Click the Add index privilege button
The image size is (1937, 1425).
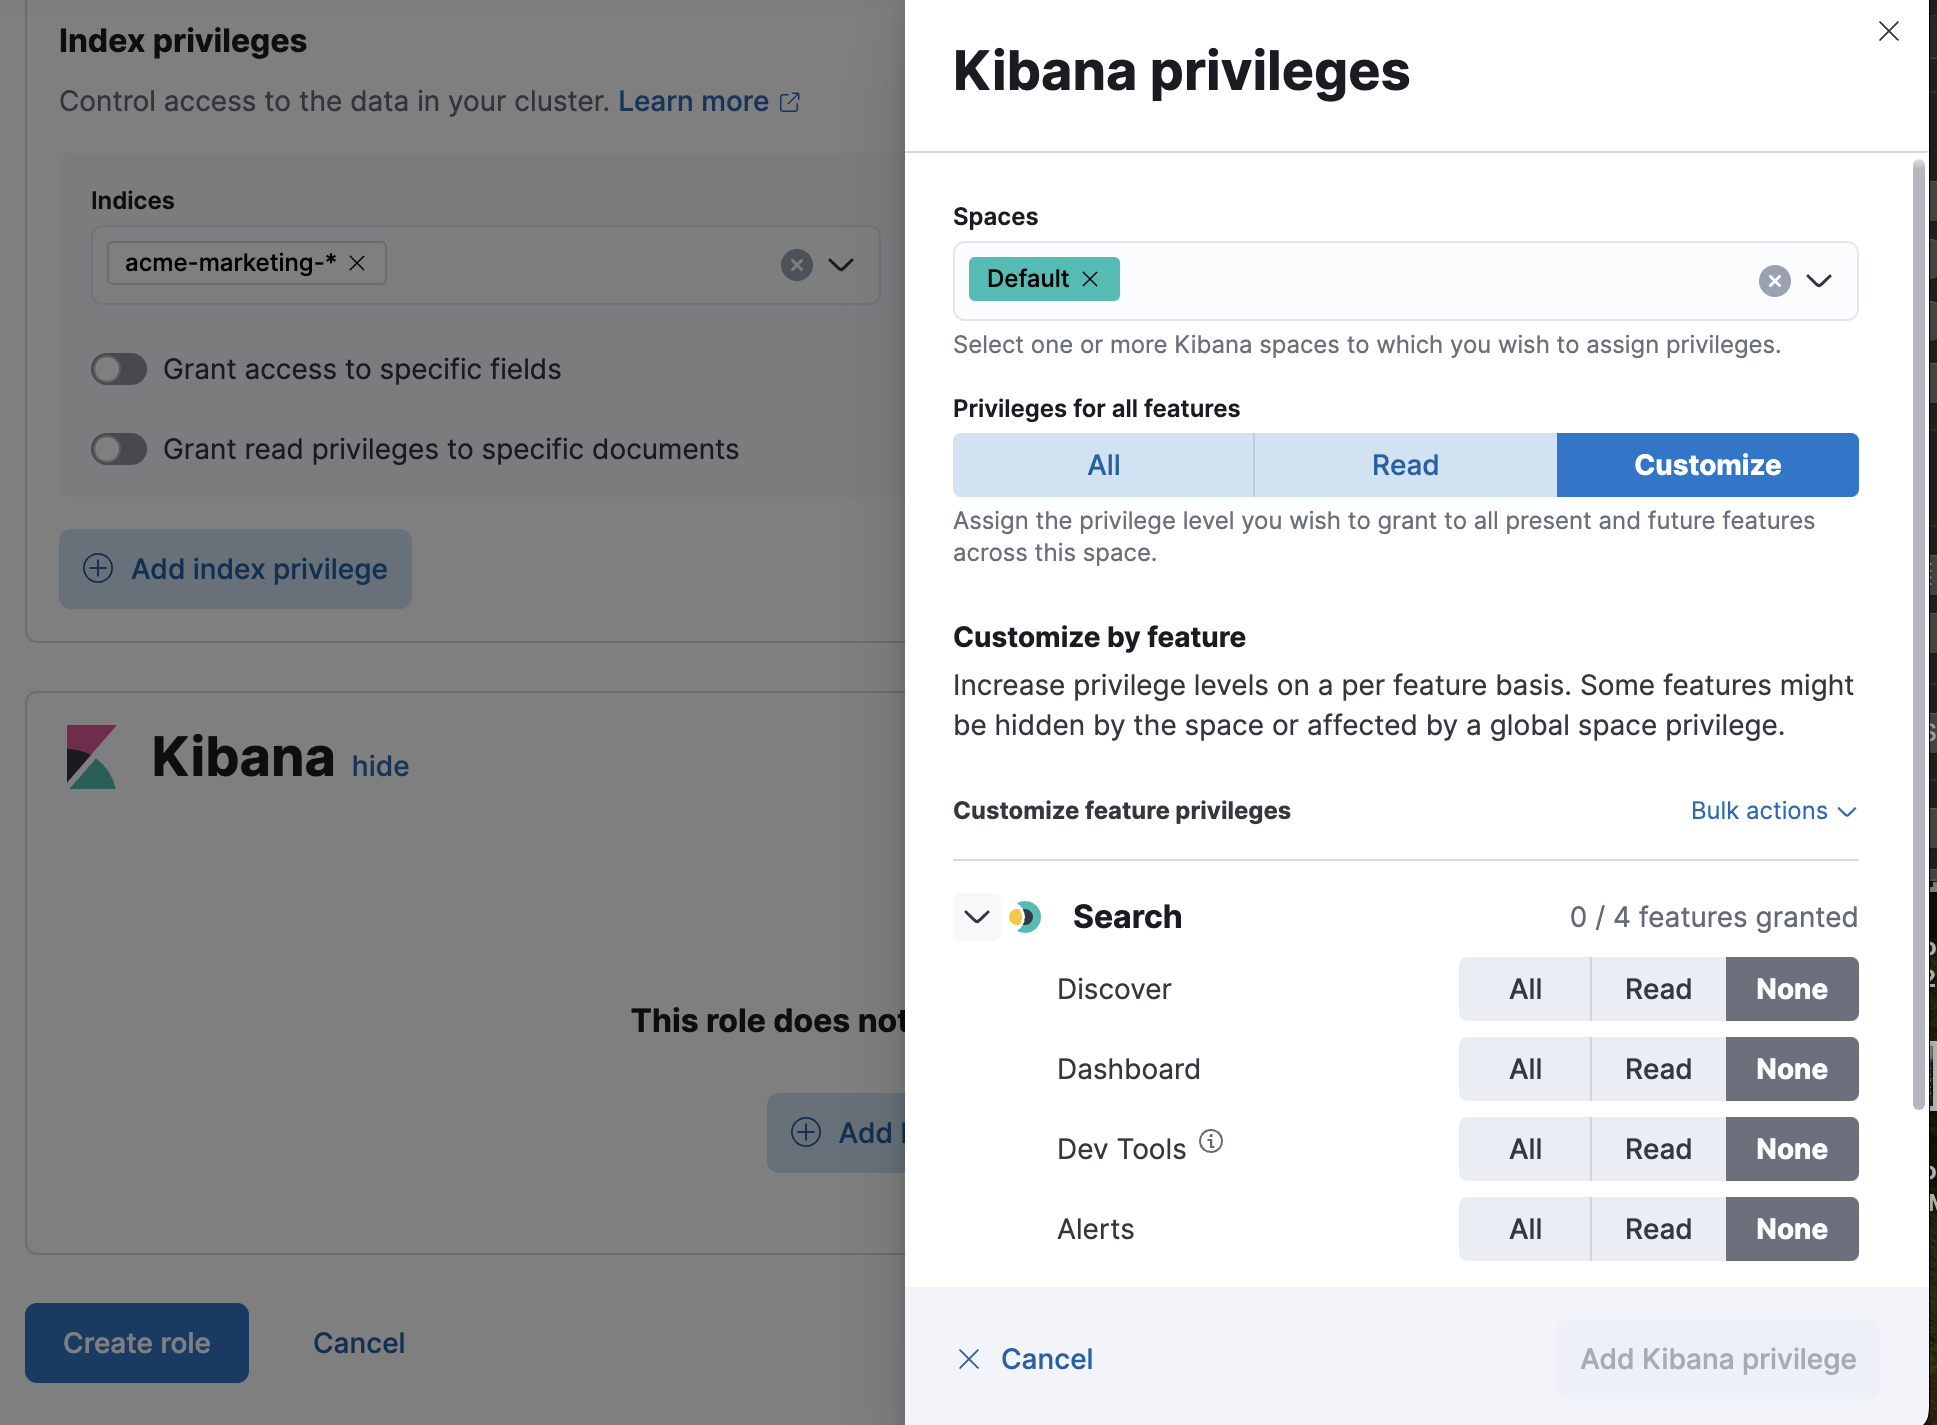[x=236, y=568]
